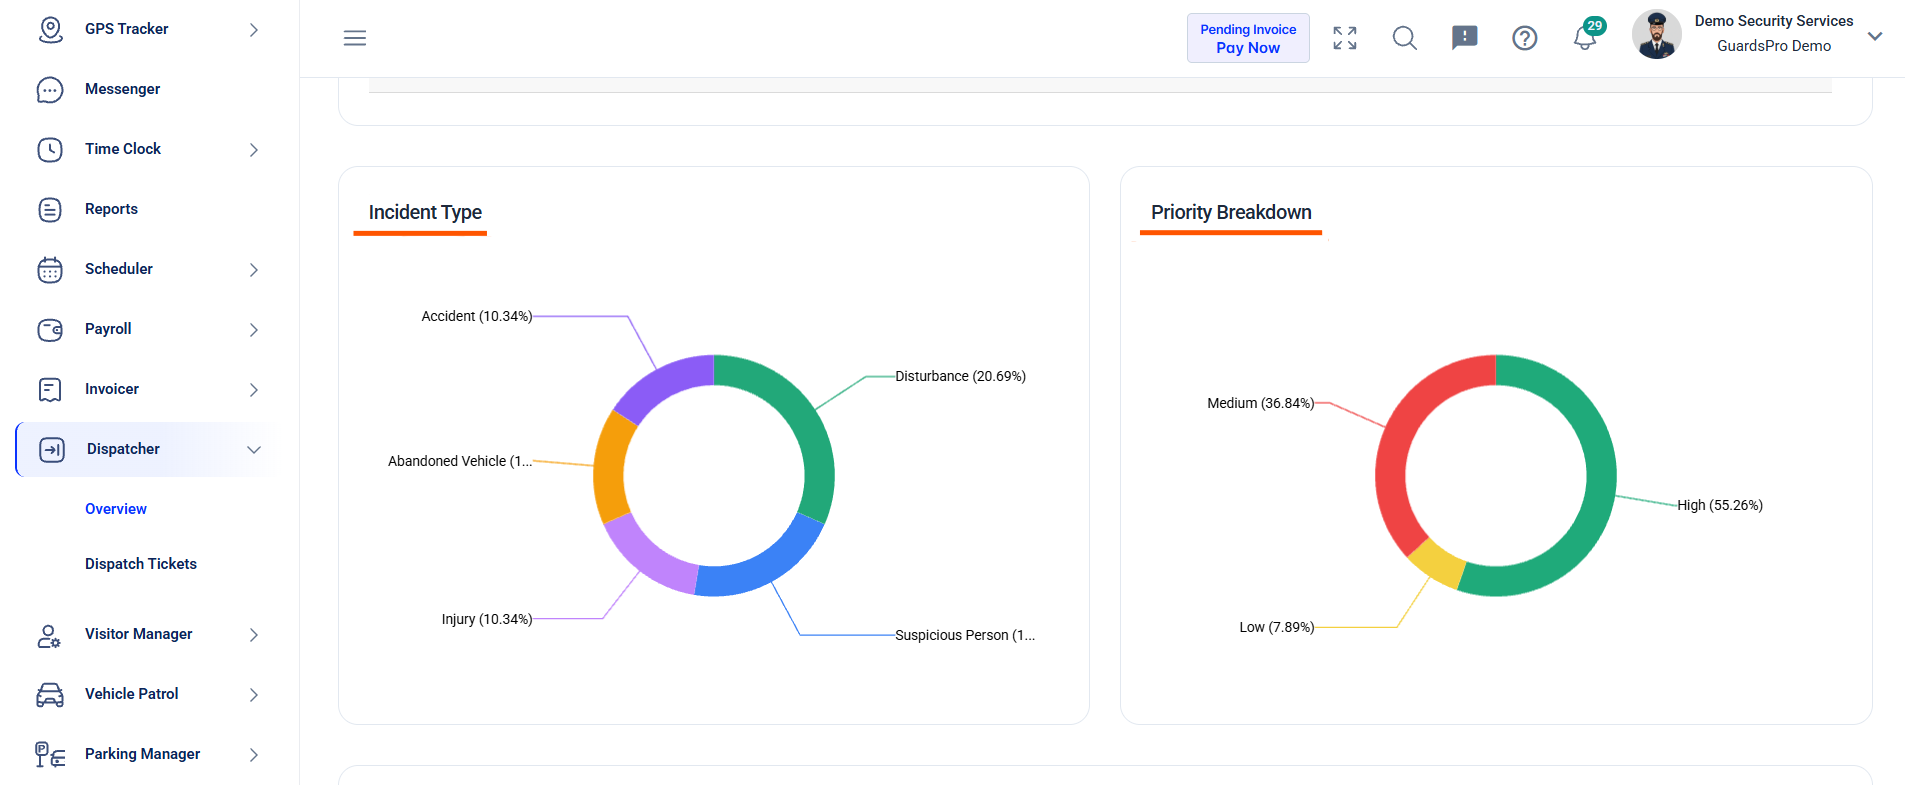Open the account dropdown arrow
Screen dimensions: 1905x785
pos(1875,36)
